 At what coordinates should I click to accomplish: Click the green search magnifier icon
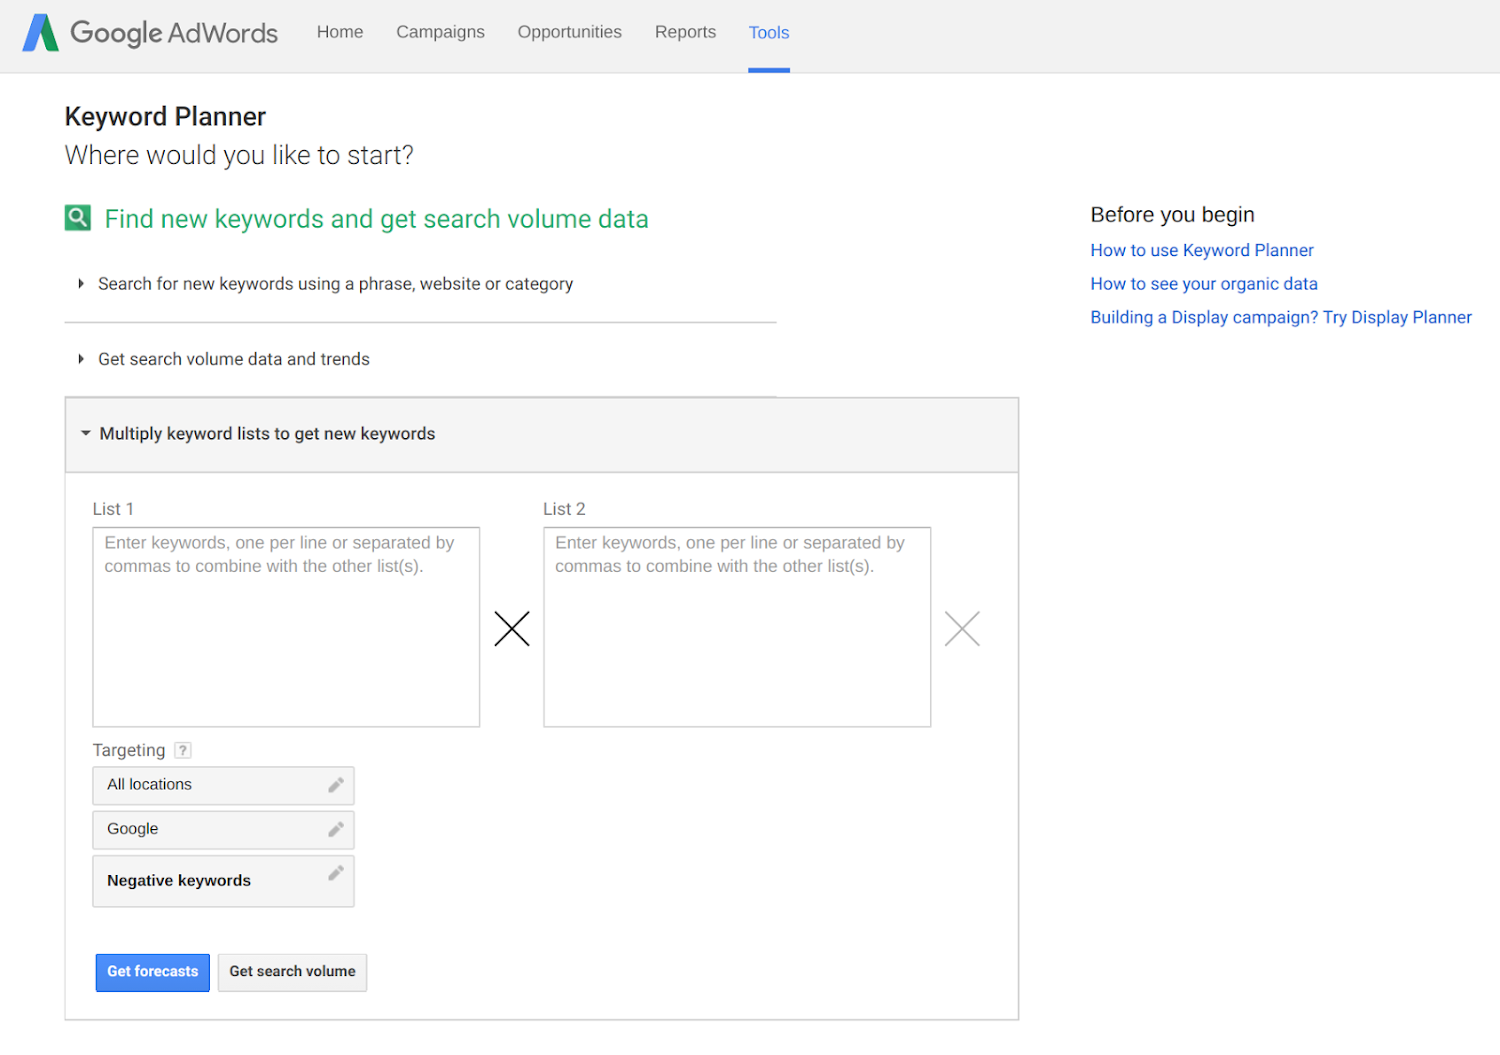click(x=78, y=218)
